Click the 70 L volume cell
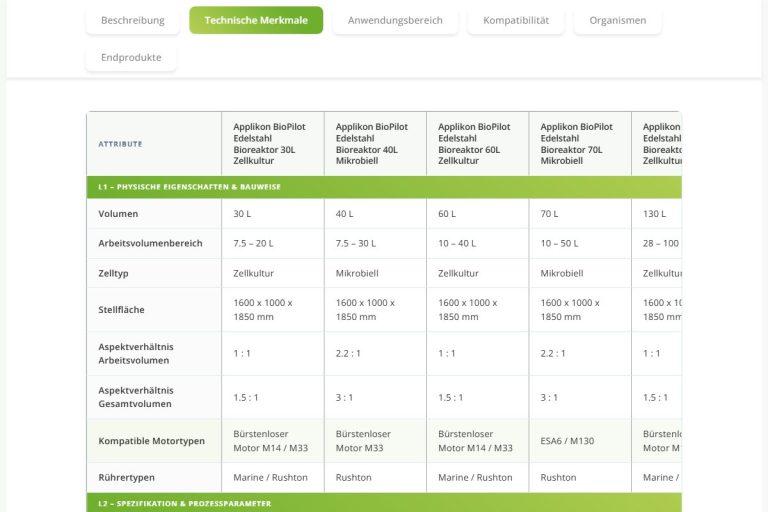The image size is (768, 512). click(x=580, y=214)
